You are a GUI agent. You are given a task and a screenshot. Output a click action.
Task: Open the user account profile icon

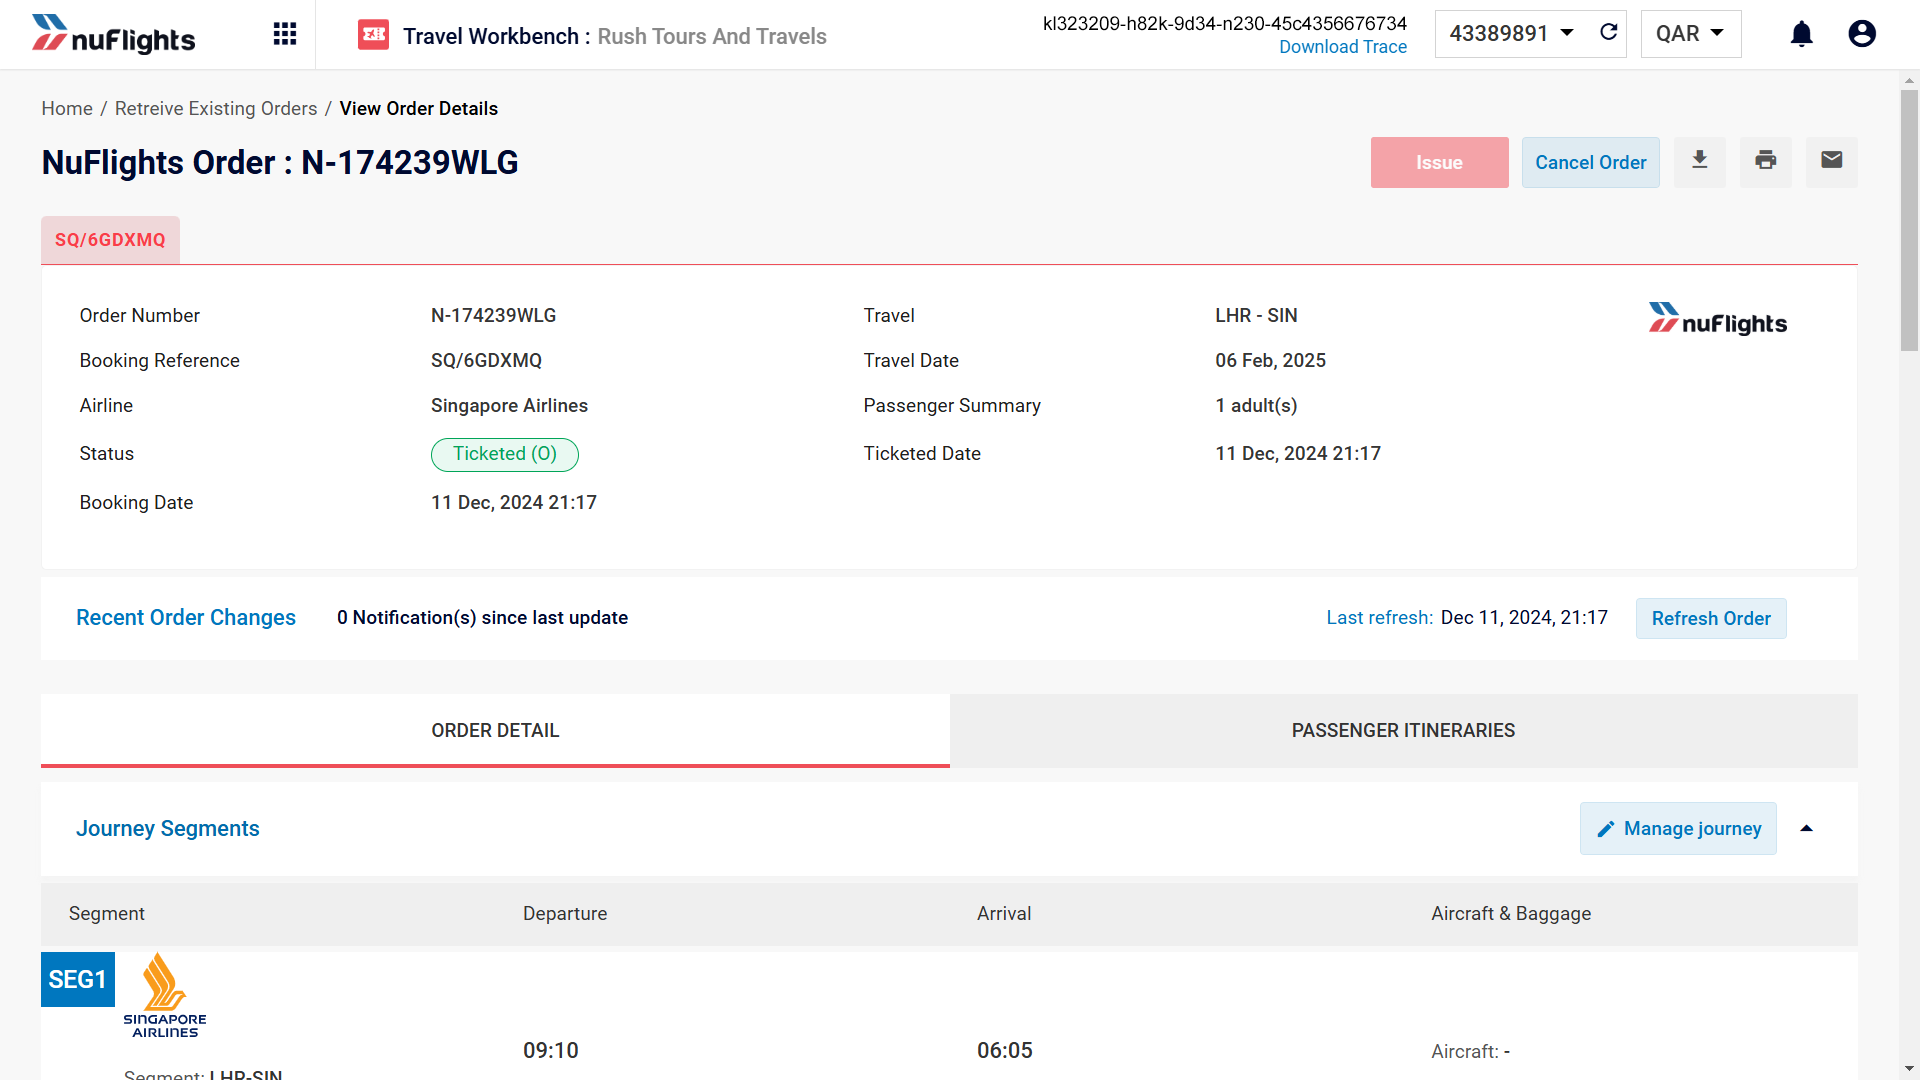pos(1862,34)
